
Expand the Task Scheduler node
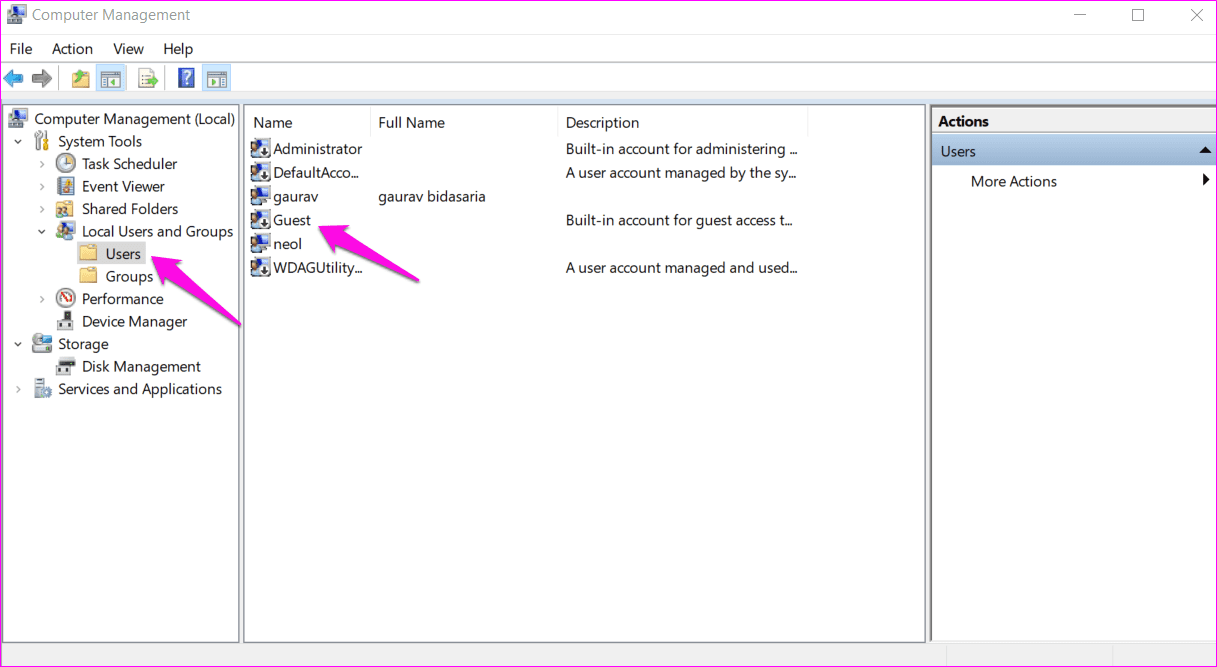coord(42,163)
